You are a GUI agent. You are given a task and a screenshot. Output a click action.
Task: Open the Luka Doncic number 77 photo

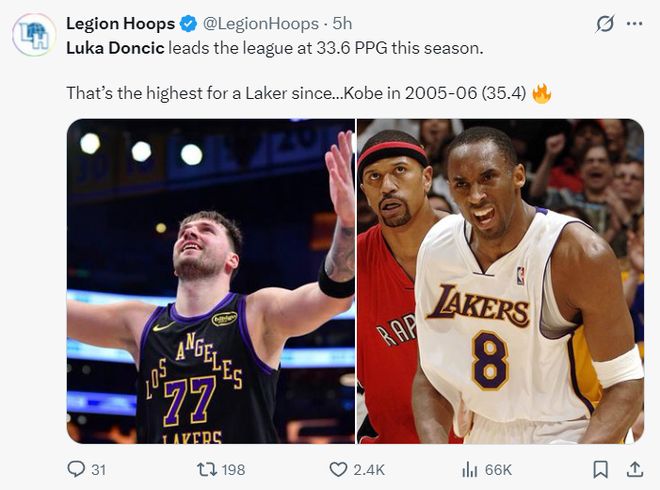pos(211,281)
